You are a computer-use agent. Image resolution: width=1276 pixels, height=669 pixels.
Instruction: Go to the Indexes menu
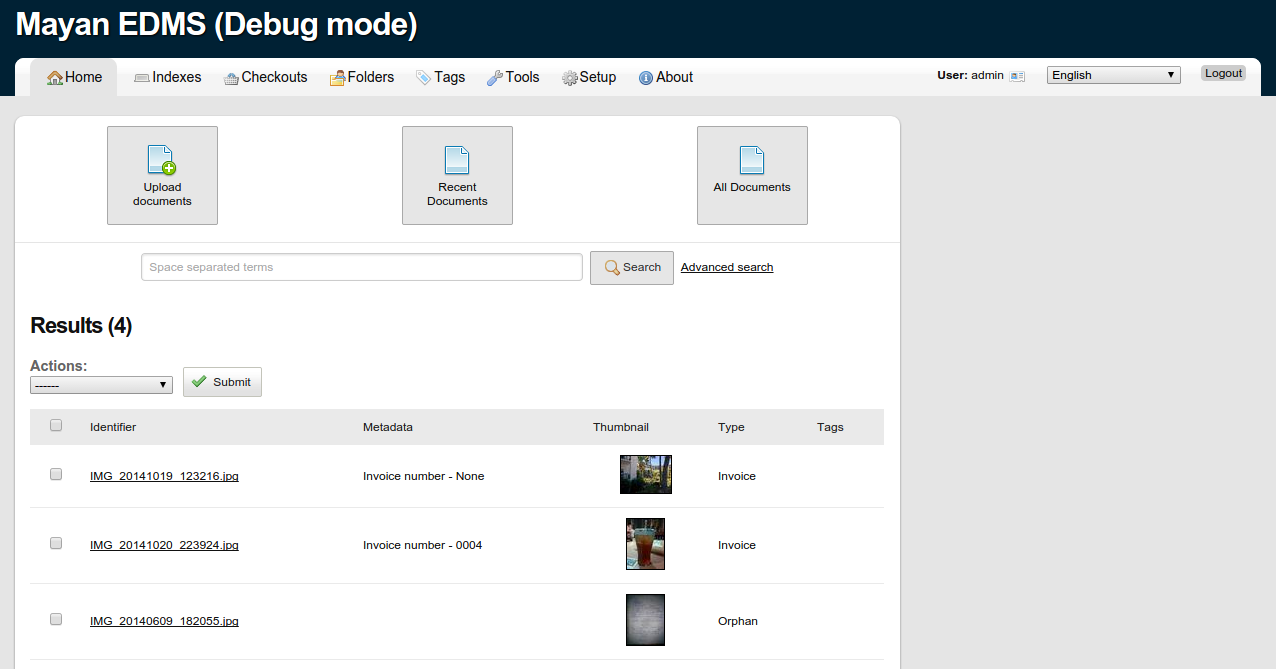coord(168,77)
